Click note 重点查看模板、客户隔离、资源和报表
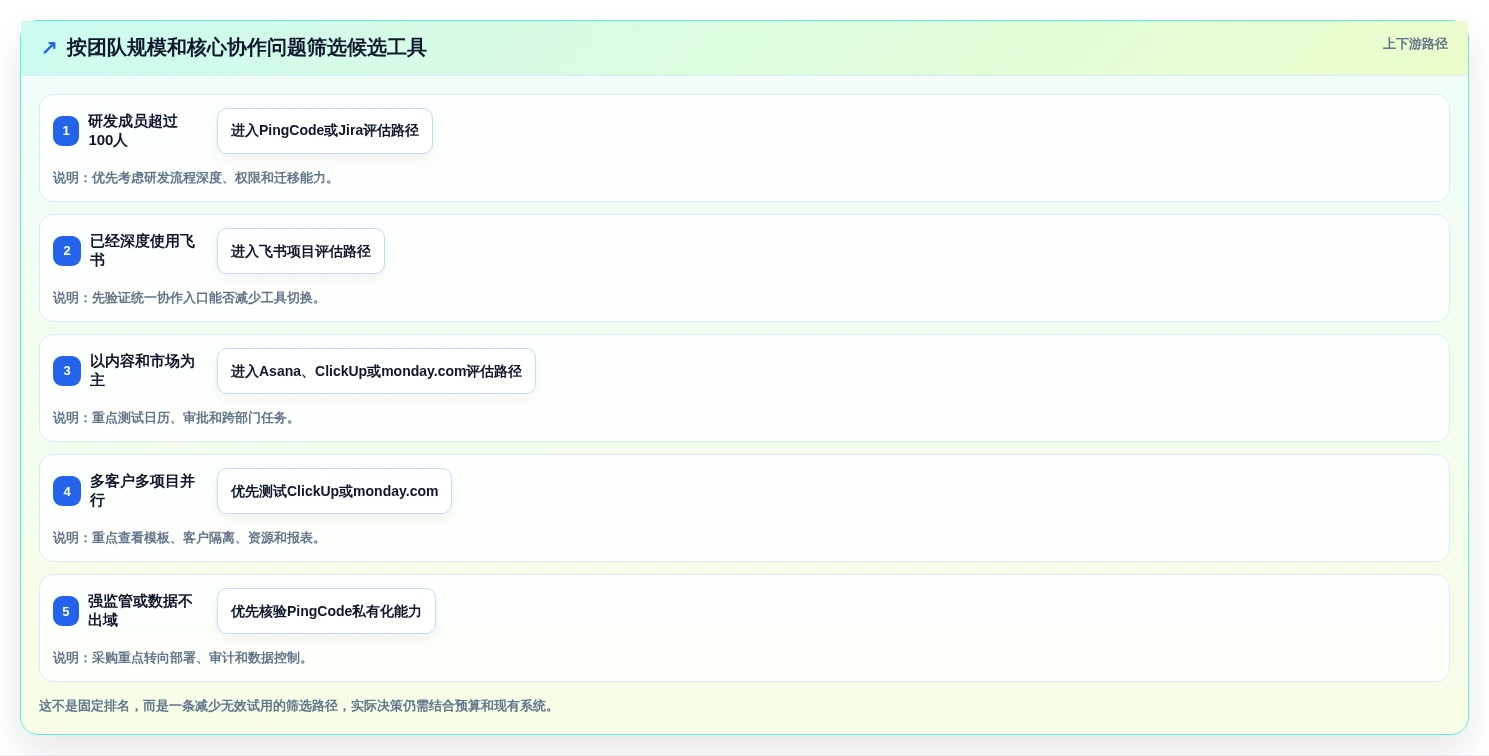Viewport: 1489px width, 756px height. [x=189, y=538]
